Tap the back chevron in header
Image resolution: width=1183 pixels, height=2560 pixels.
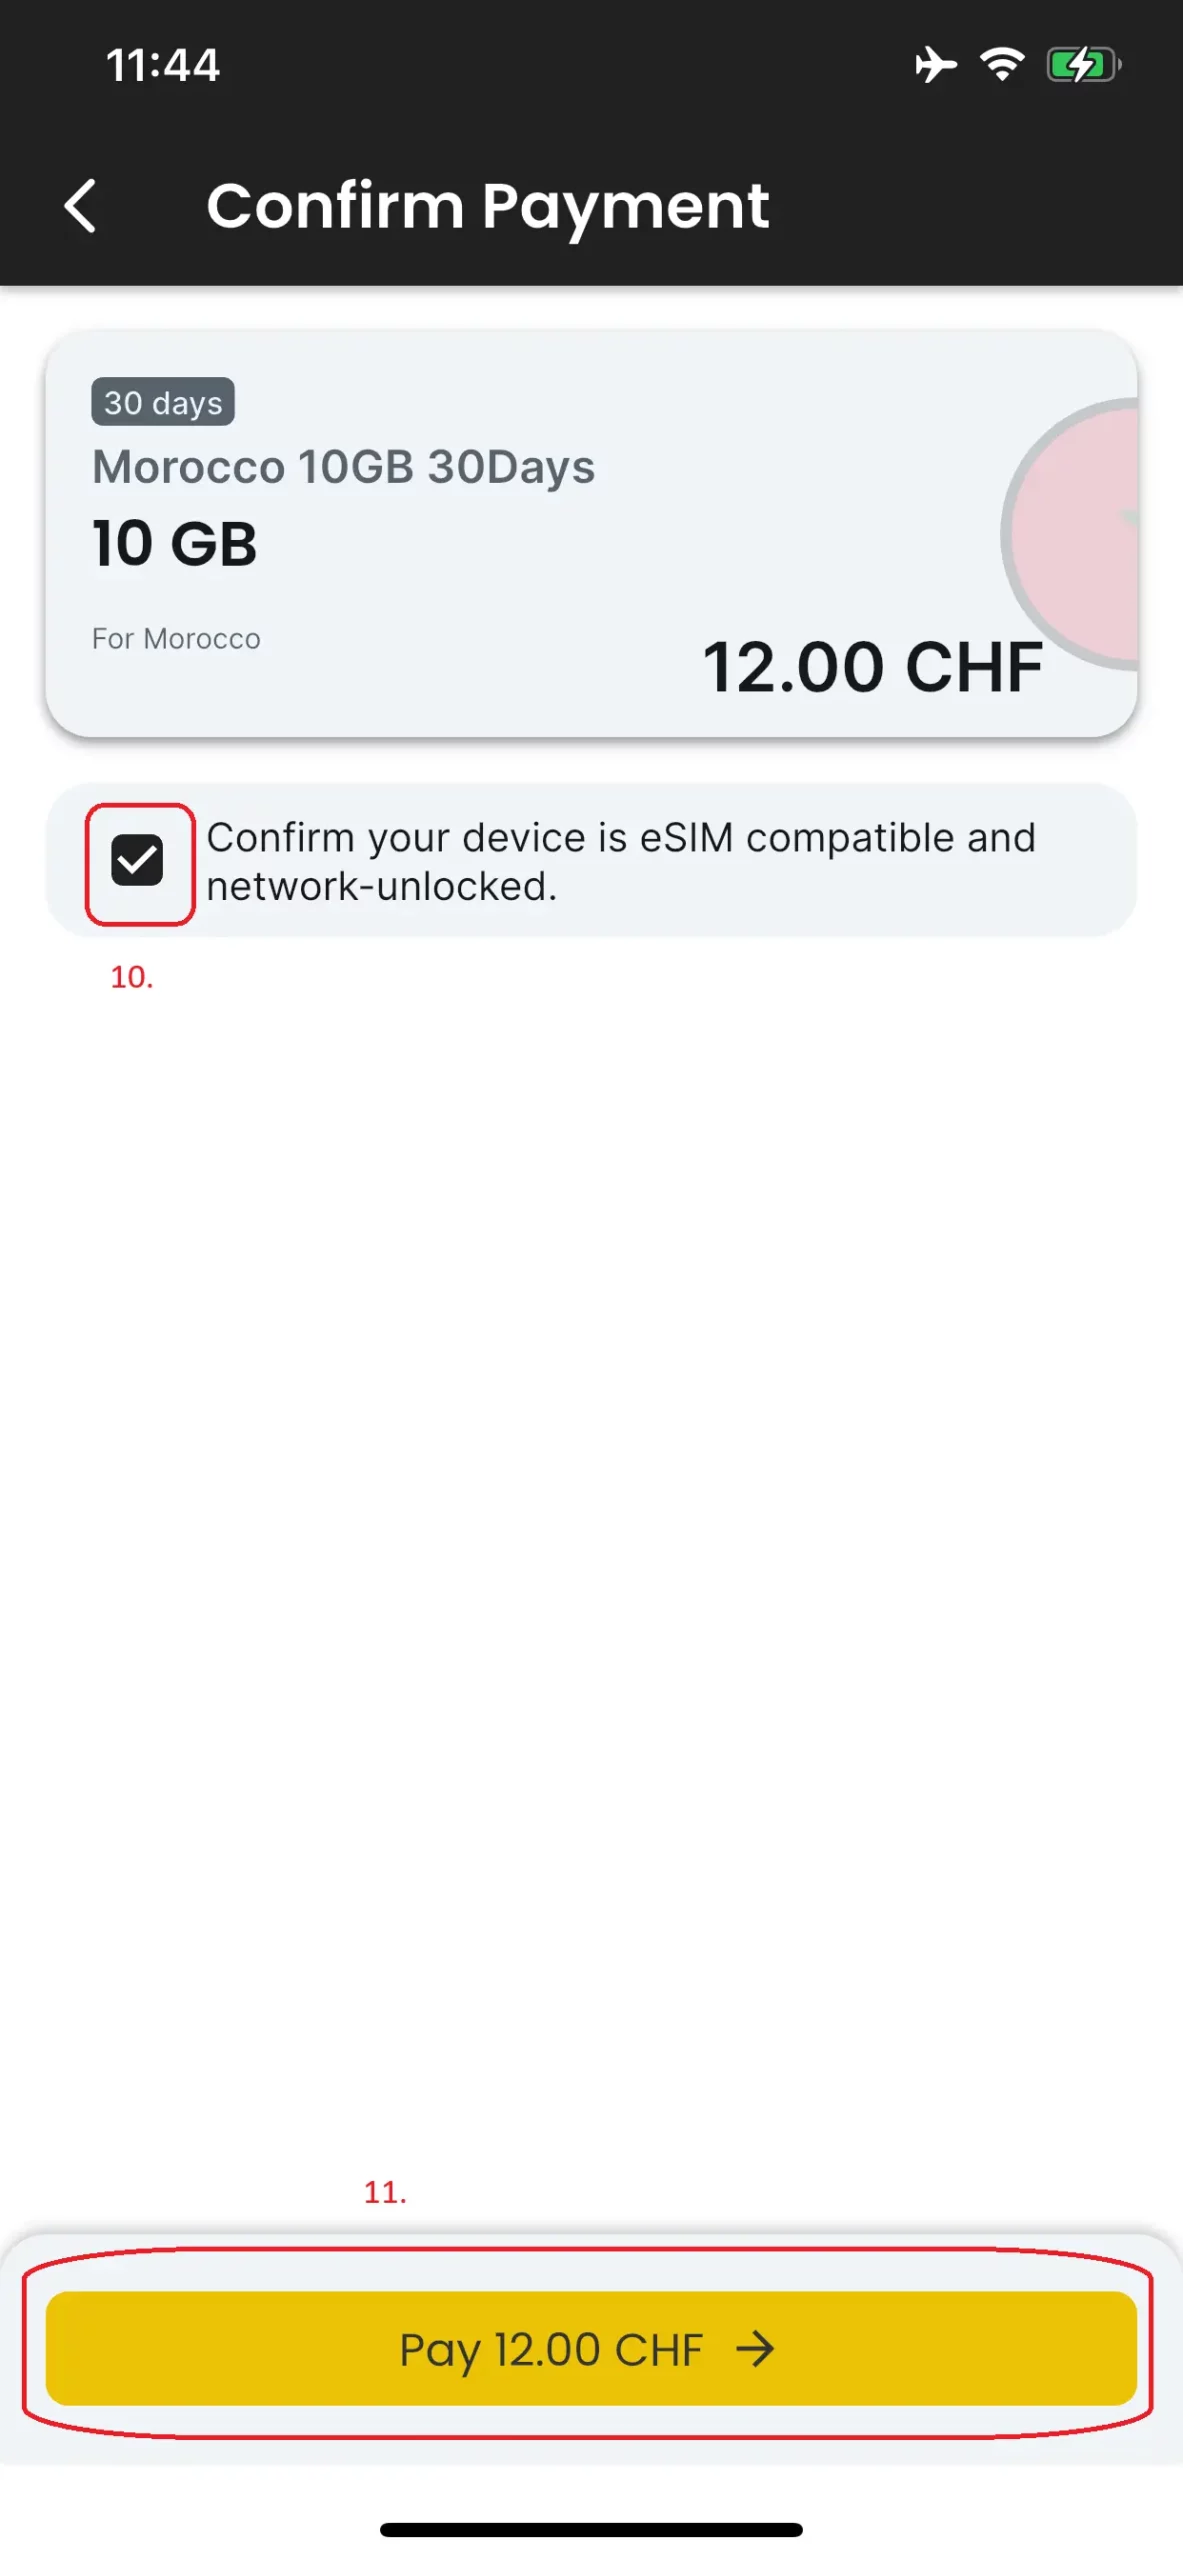coord(80,206)
